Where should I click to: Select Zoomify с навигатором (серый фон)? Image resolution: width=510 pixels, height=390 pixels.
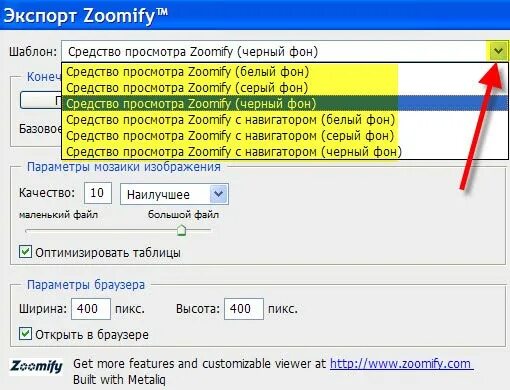tap(285, 136)
